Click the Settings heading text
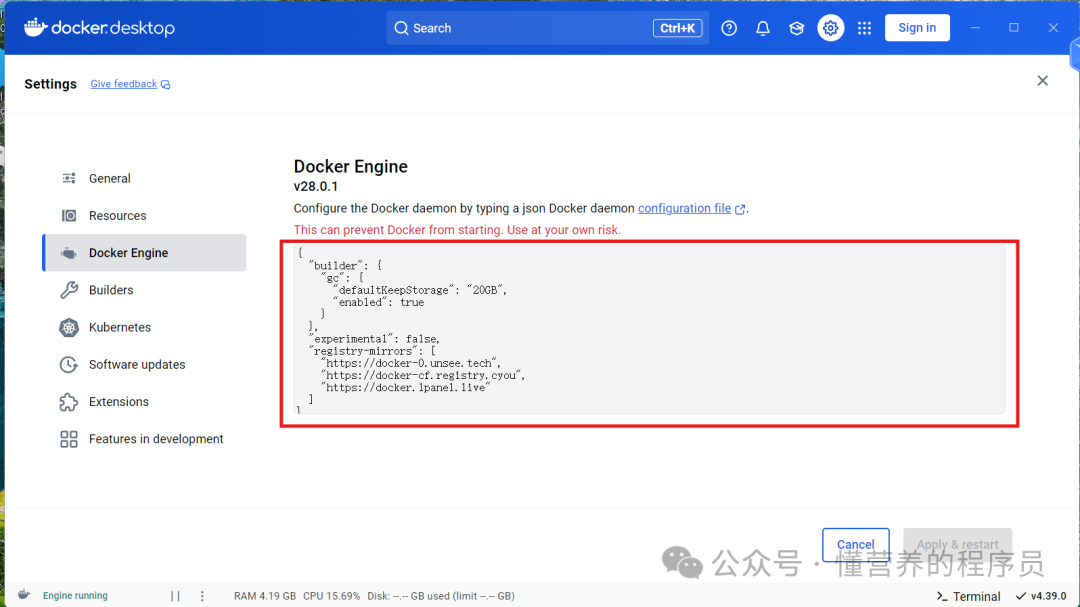This screenshot has height=607, width=1080. pyautogui.click(x=50, y=84)
